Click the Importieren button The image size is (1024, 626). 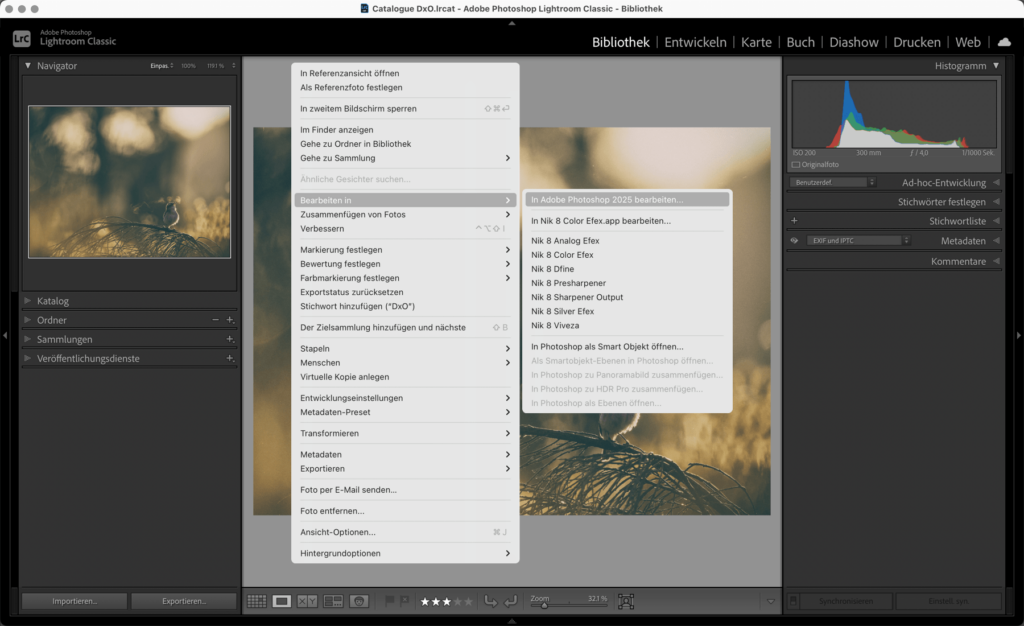pos(74,601)
